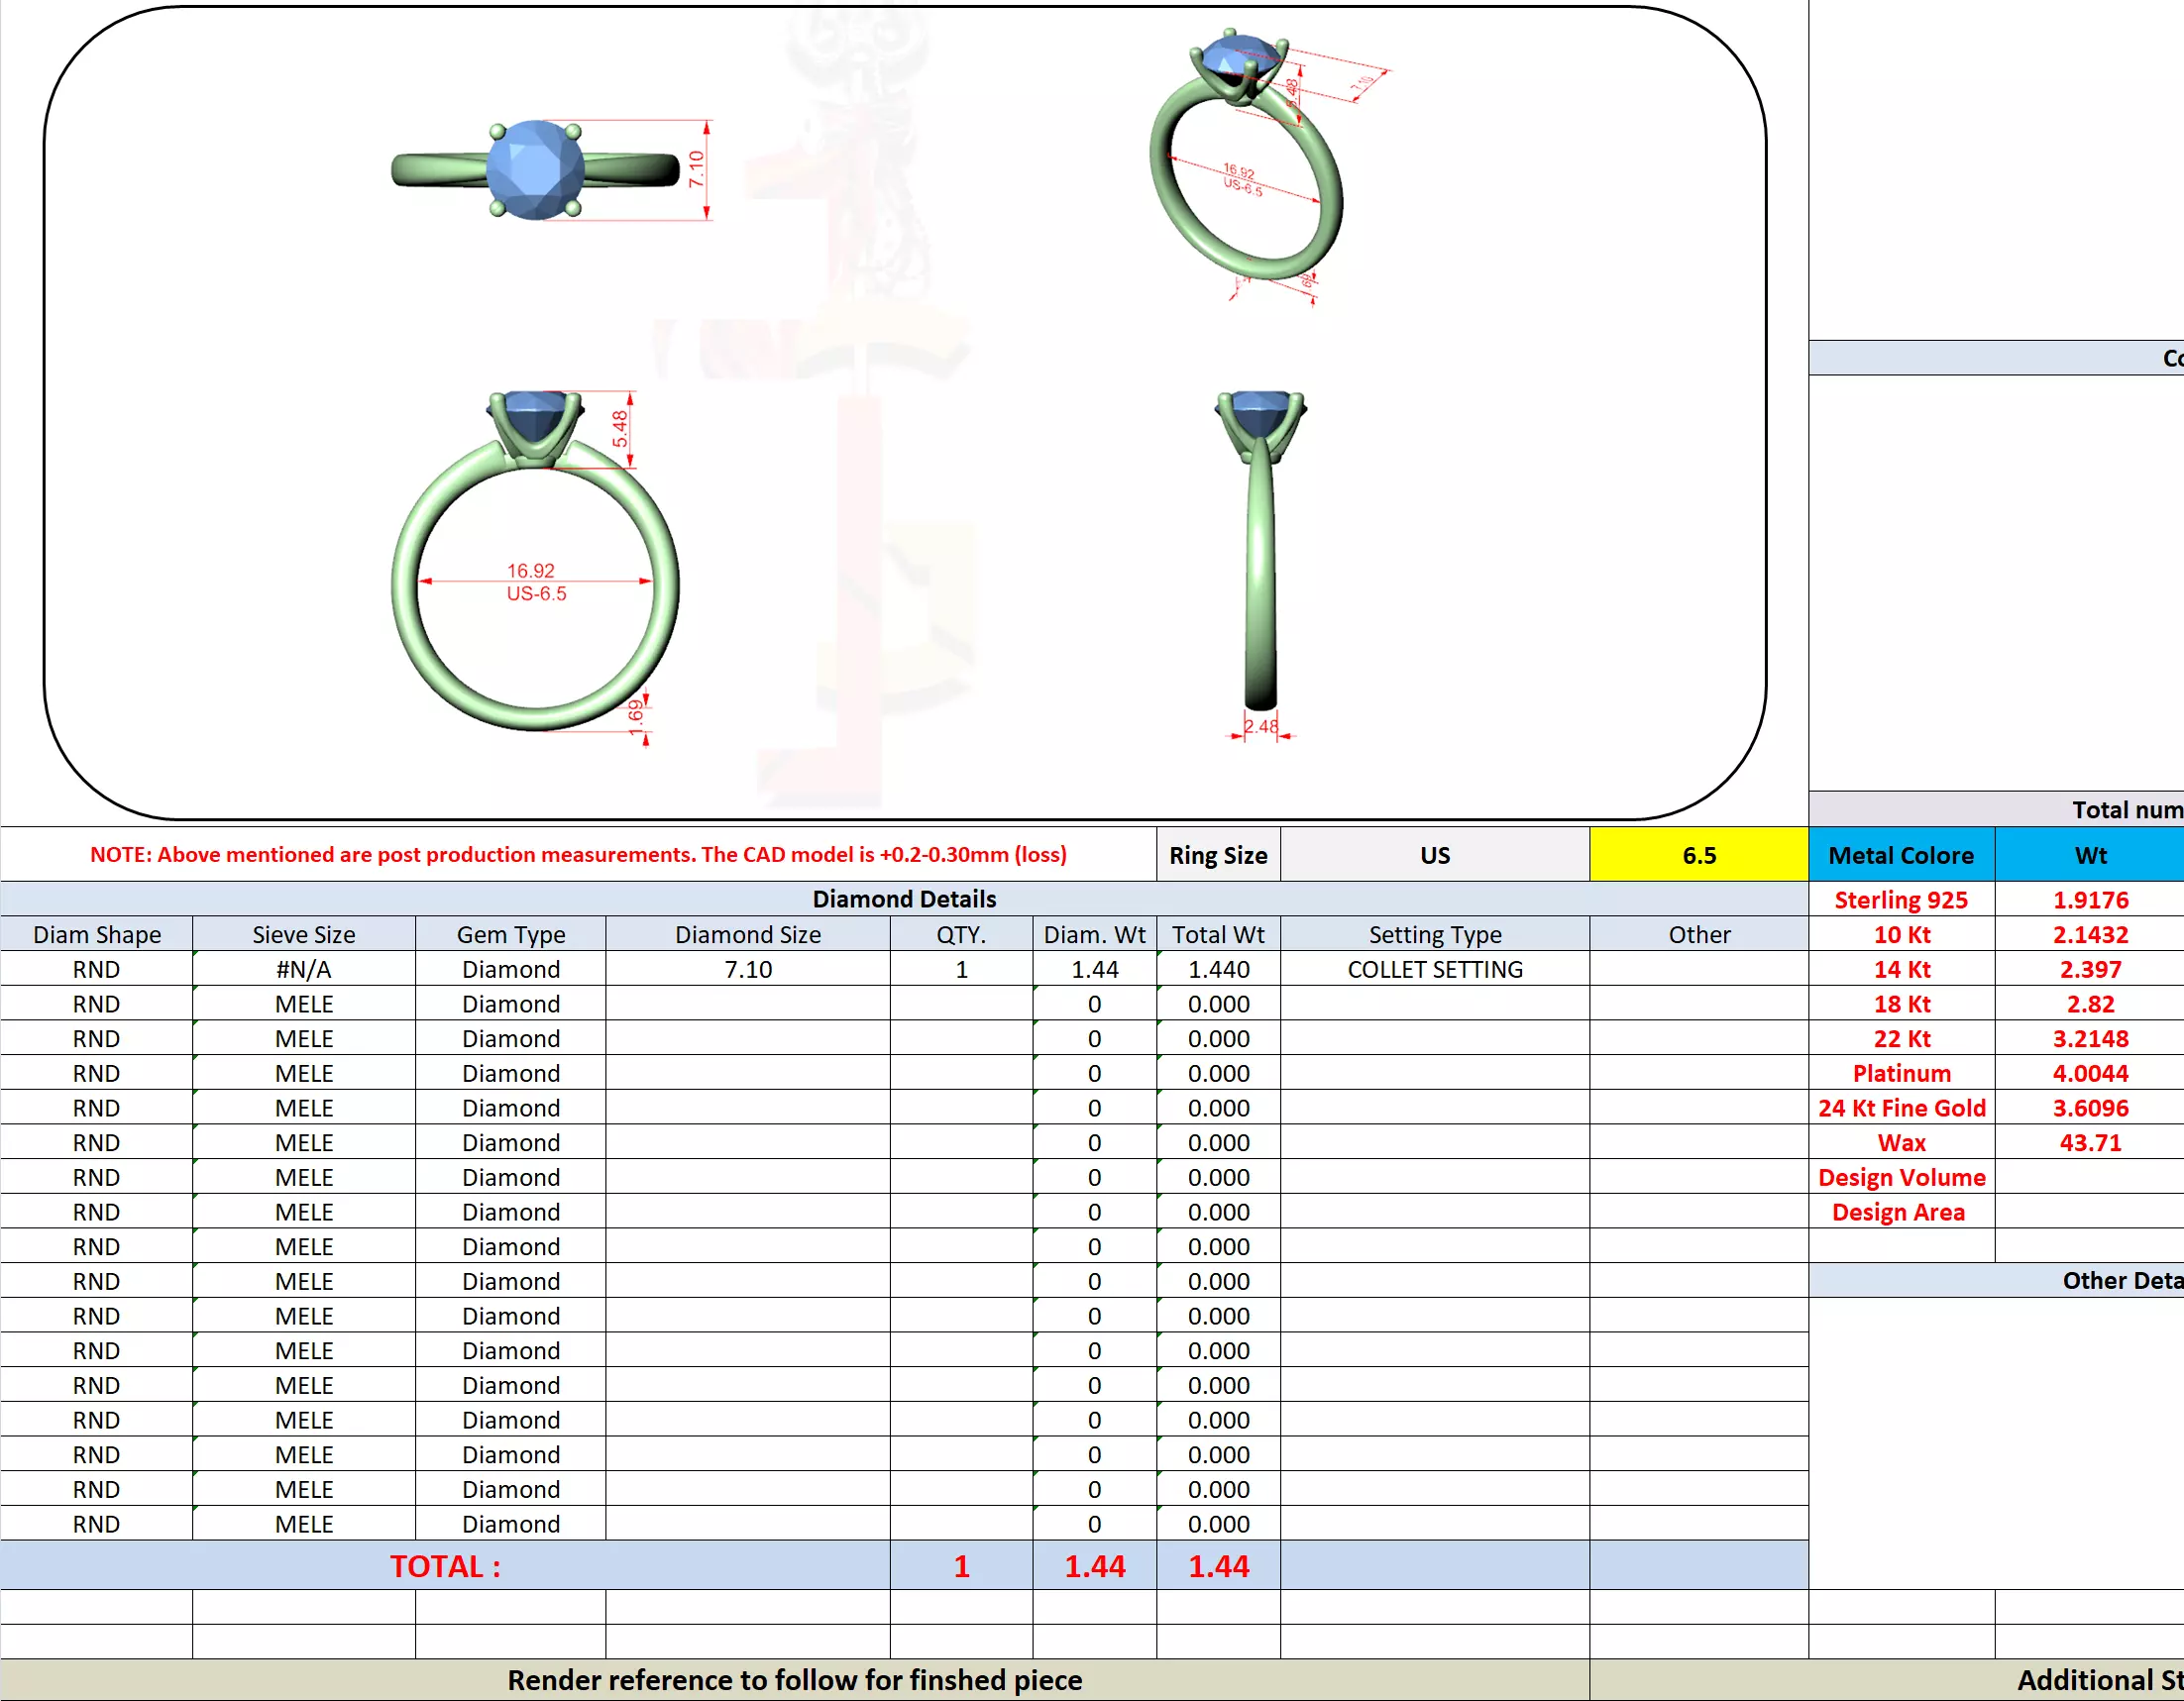2184x1701 pixels.
Task: Click the Design Volume label cell
Action: [1900, 1177]
